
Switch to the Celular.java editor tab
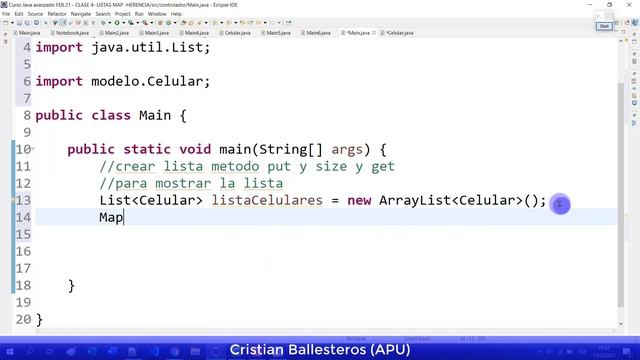click(x=235, y=33)
